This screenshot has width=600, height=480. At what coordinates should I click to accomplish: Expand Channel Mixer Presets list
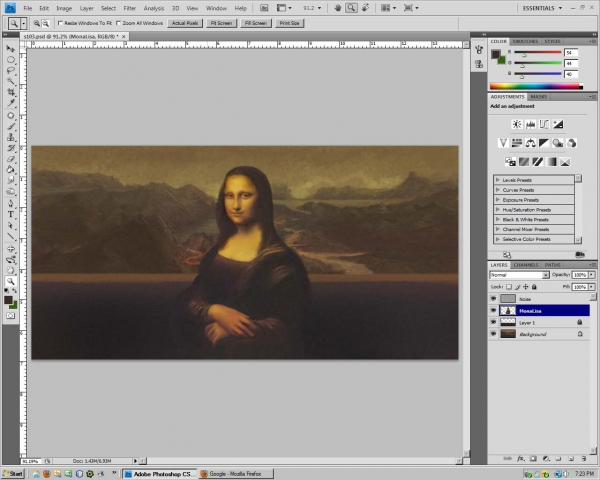tap(497, 229)
